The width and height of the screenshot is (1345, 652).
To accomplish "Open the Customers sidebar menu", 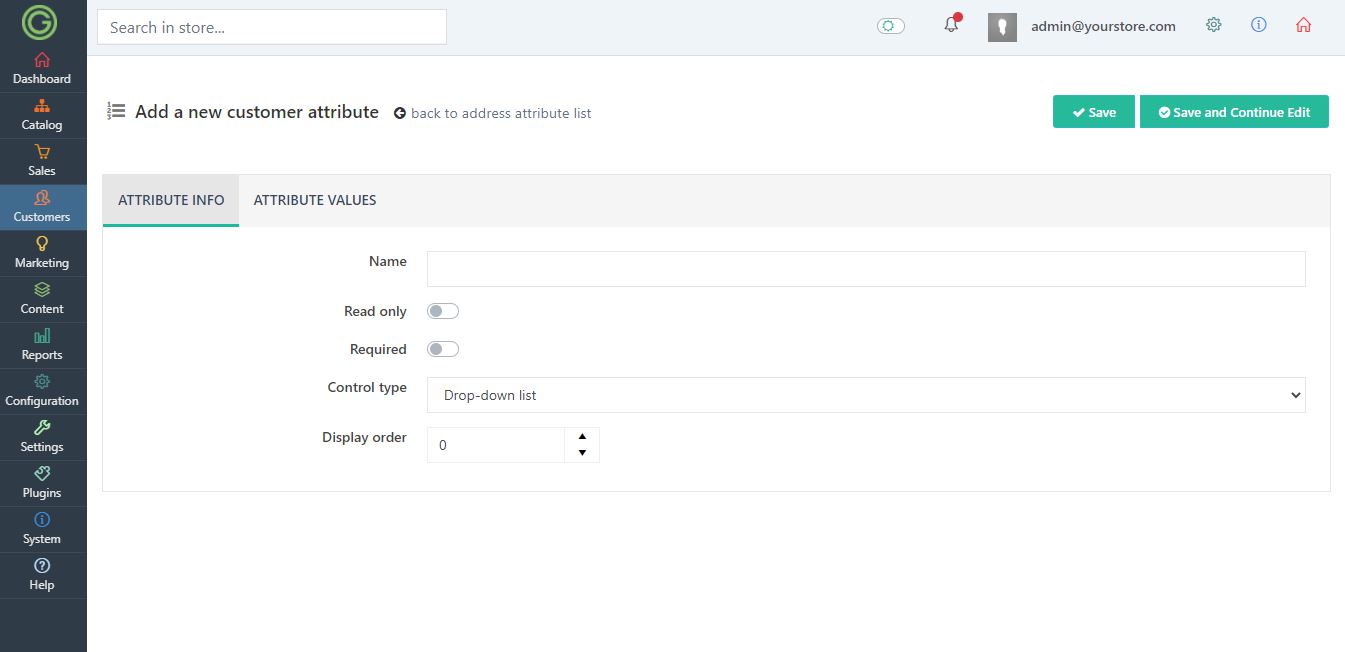I will pyautogui.click(x=42, y=207).
